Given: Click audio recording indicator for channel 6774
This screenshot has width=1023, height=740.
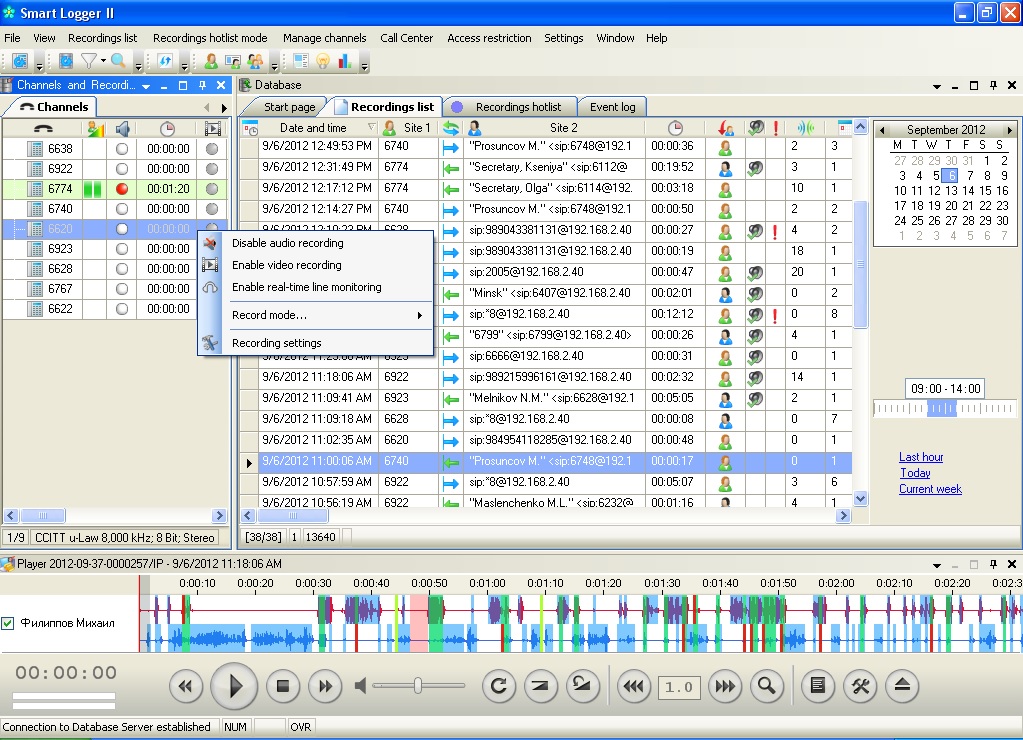Looking at the screenshot, I should (122, 189).
